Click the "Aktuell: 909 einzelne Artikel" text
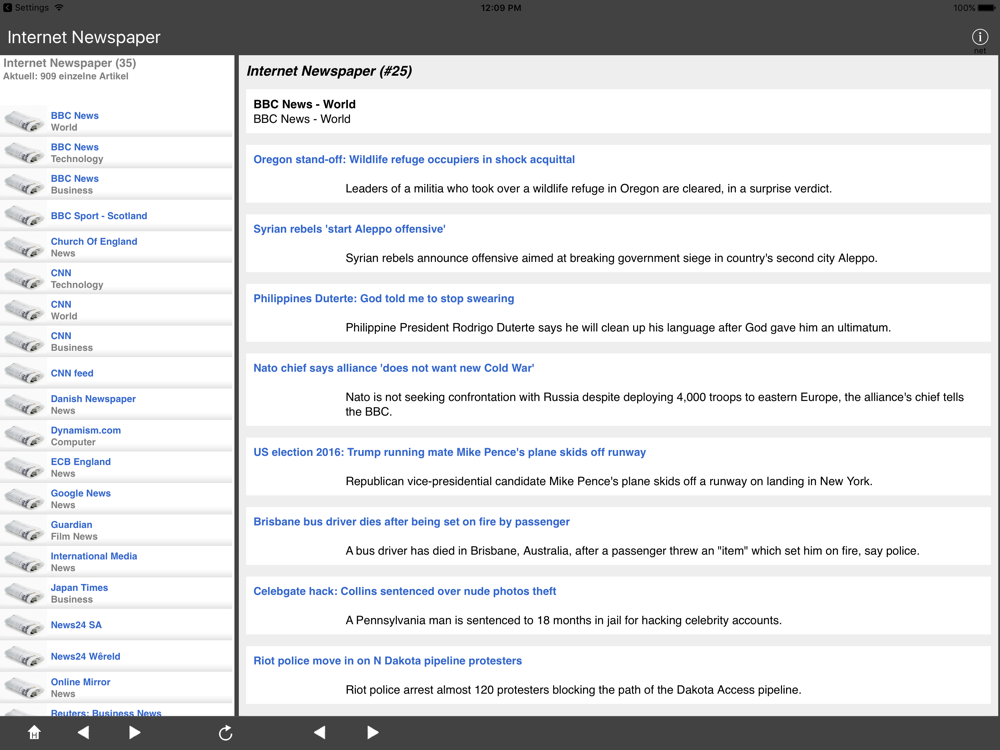 pyautogui.click(x=66, y=76)
